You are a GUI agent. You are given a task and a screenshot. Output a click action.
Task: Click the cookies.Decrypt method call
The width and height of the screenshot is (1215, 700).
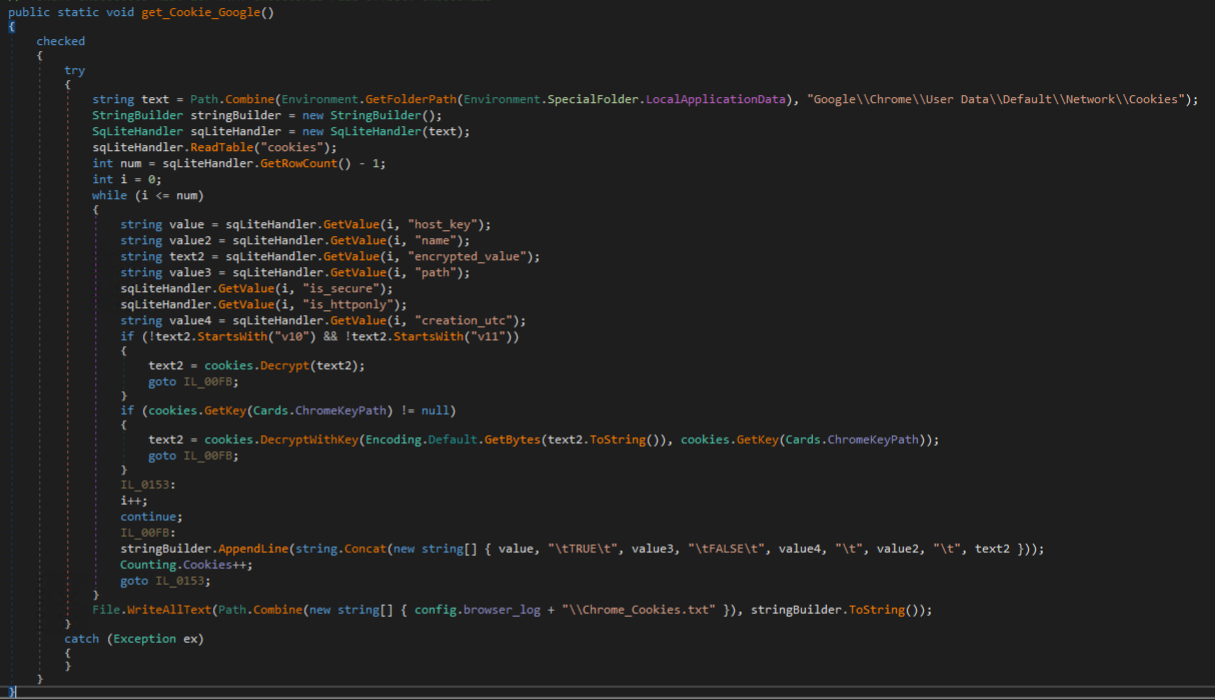(x=257, y=365)
